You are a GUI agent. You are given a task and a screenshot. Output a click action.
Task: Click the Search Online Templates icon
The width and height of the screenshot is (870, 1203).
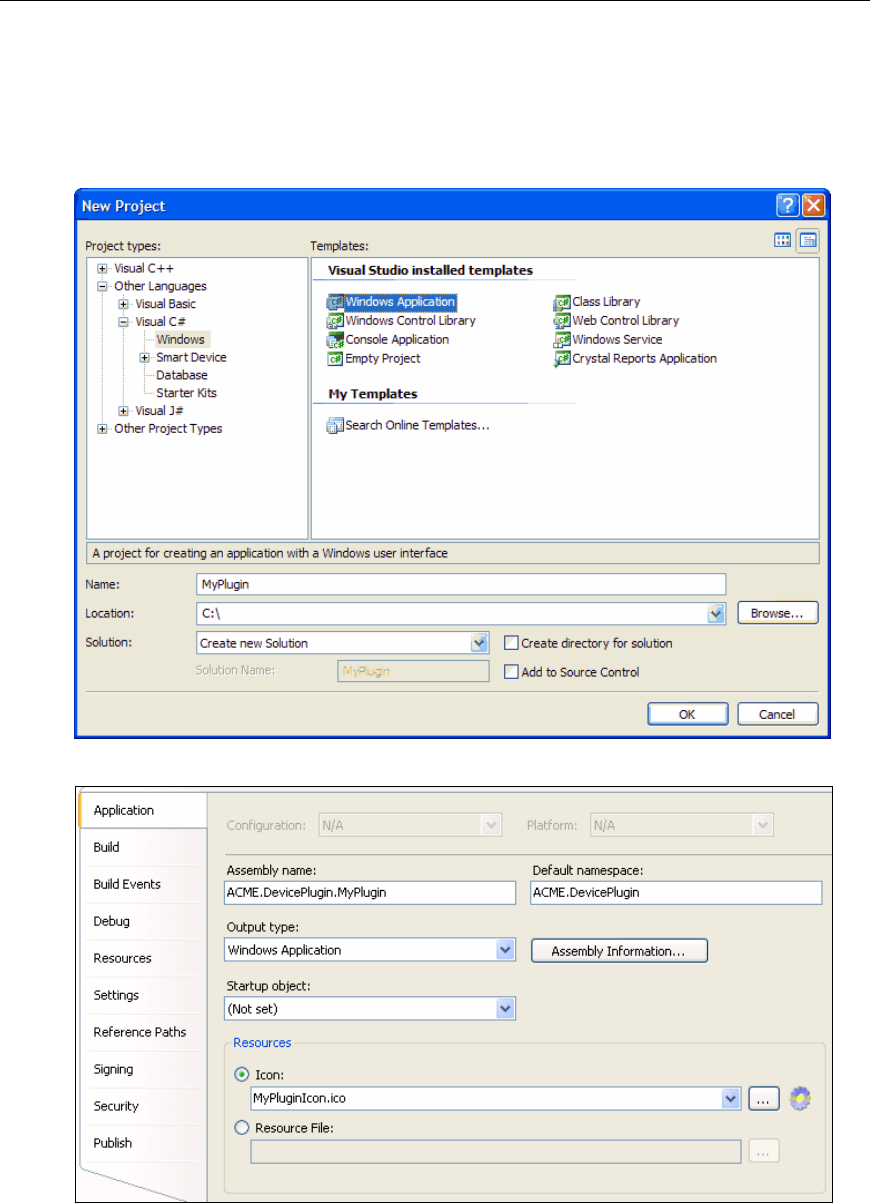click(335, 426)
